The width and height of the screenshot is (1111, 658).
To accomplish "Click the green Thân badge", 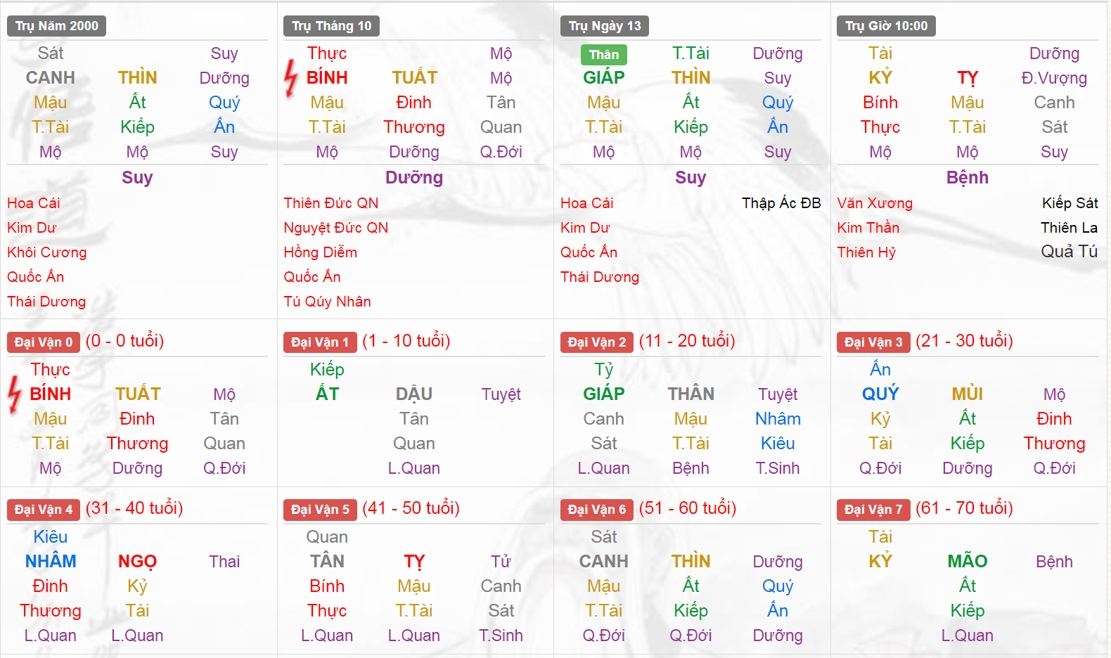I will tap(604, 55).
